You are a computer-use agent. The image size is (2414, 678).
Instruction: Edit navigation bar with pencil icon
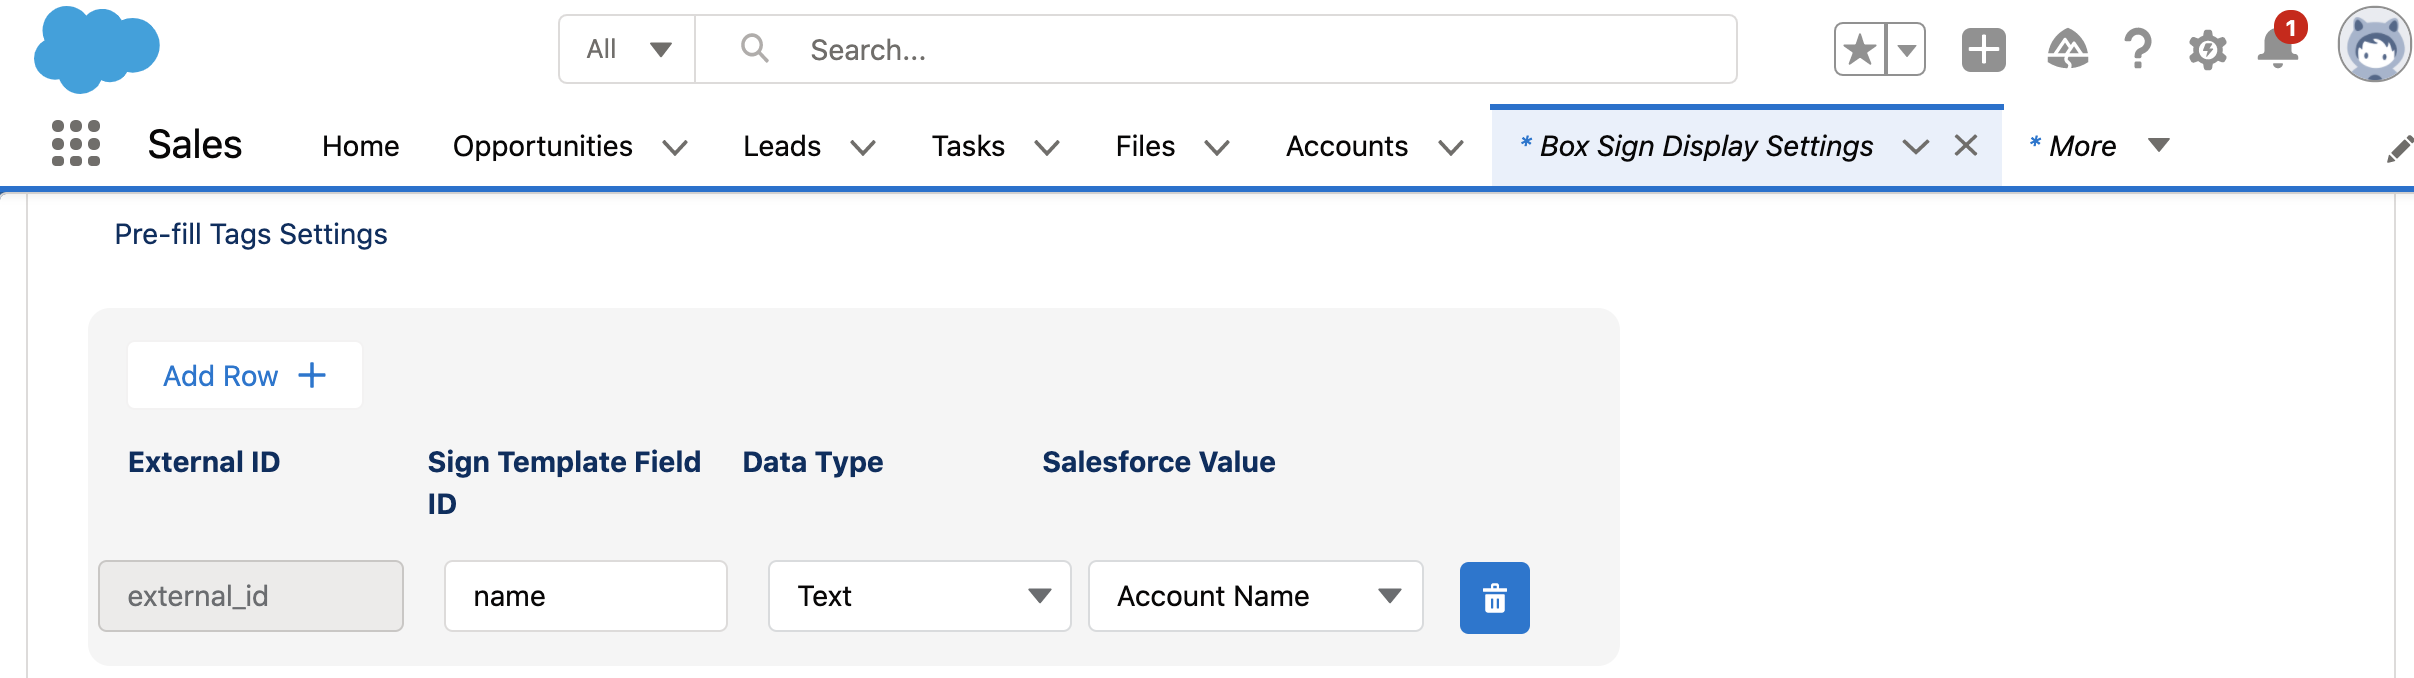2399,149
